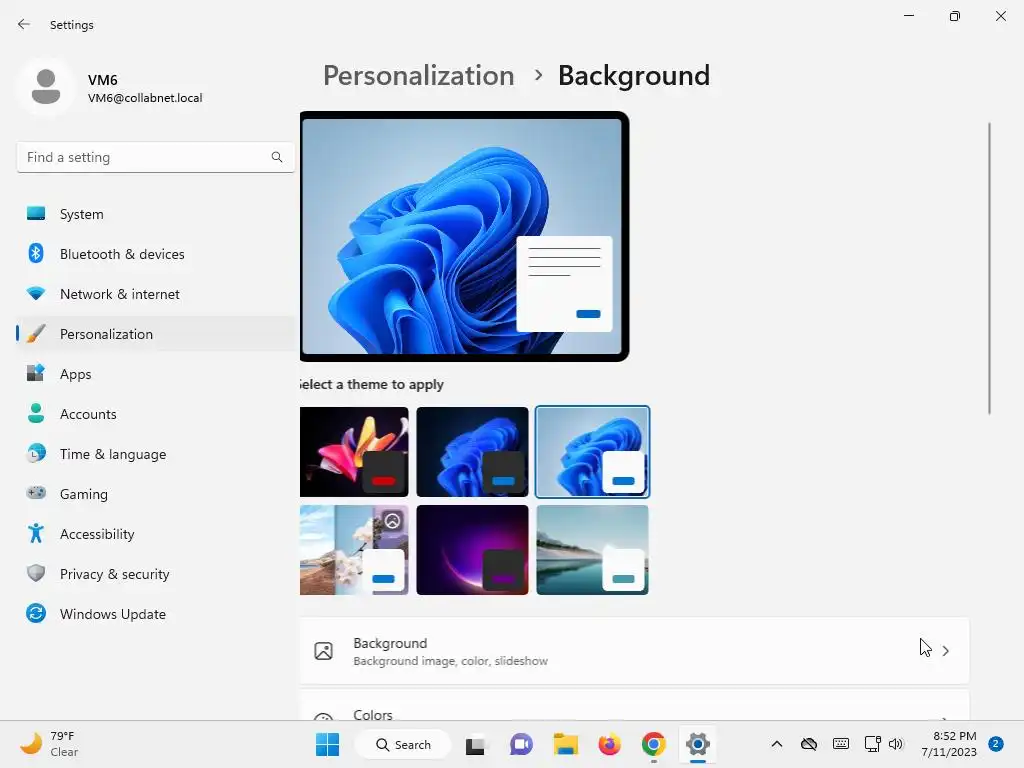Open the Colors settings row
The width and height of the screenshot is (1024, 768).
pos(634,706)
